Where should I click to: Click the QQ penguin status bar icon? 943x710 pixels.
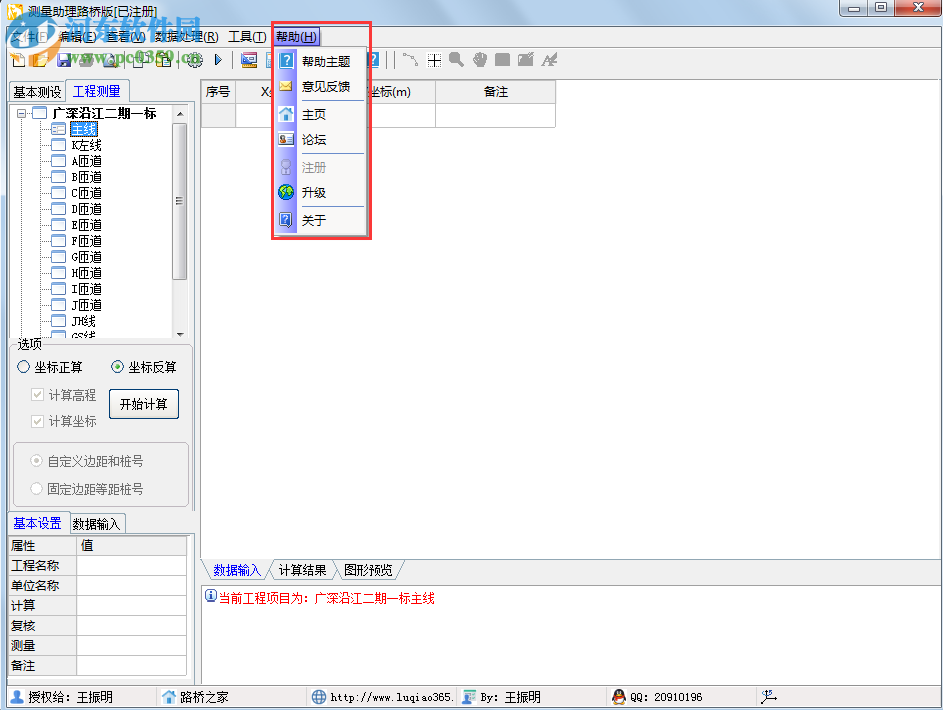[x=618, y=697]
